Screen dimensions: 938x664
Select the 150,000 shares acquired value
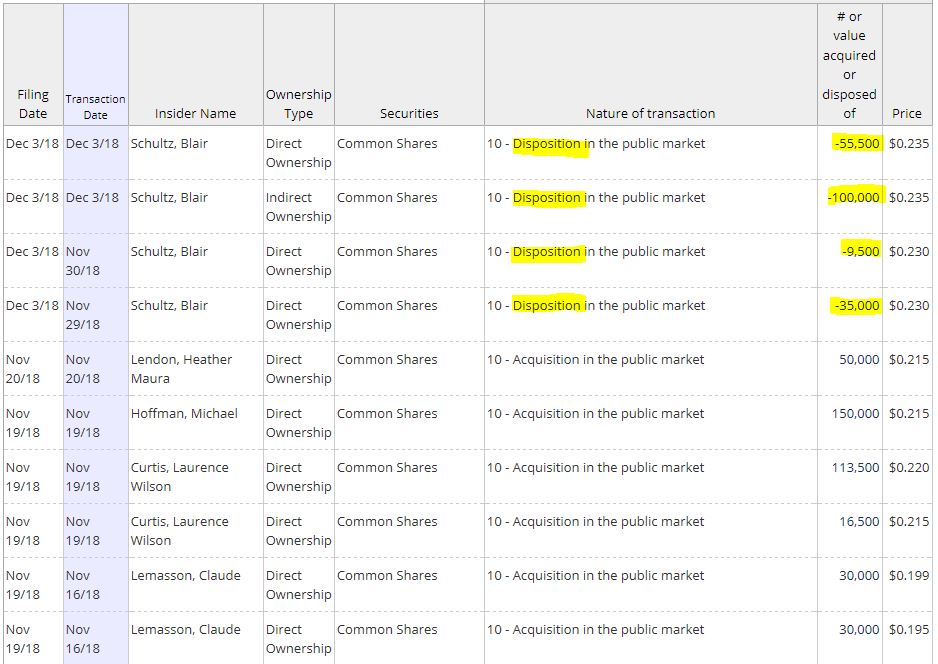click(x=856, y=414)
